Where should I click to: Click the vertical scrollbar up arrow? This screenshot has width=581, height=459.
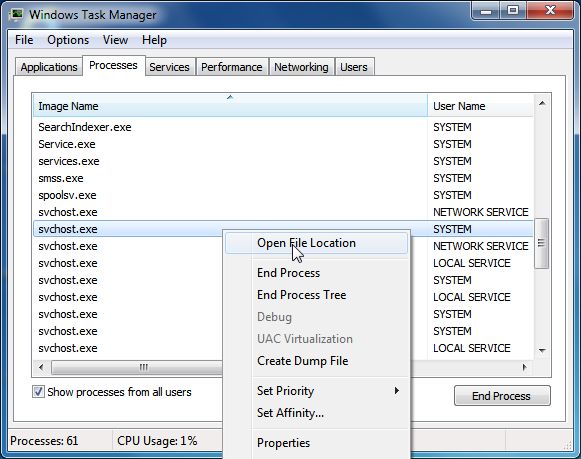pyautogui.click(x=542, y=103)
